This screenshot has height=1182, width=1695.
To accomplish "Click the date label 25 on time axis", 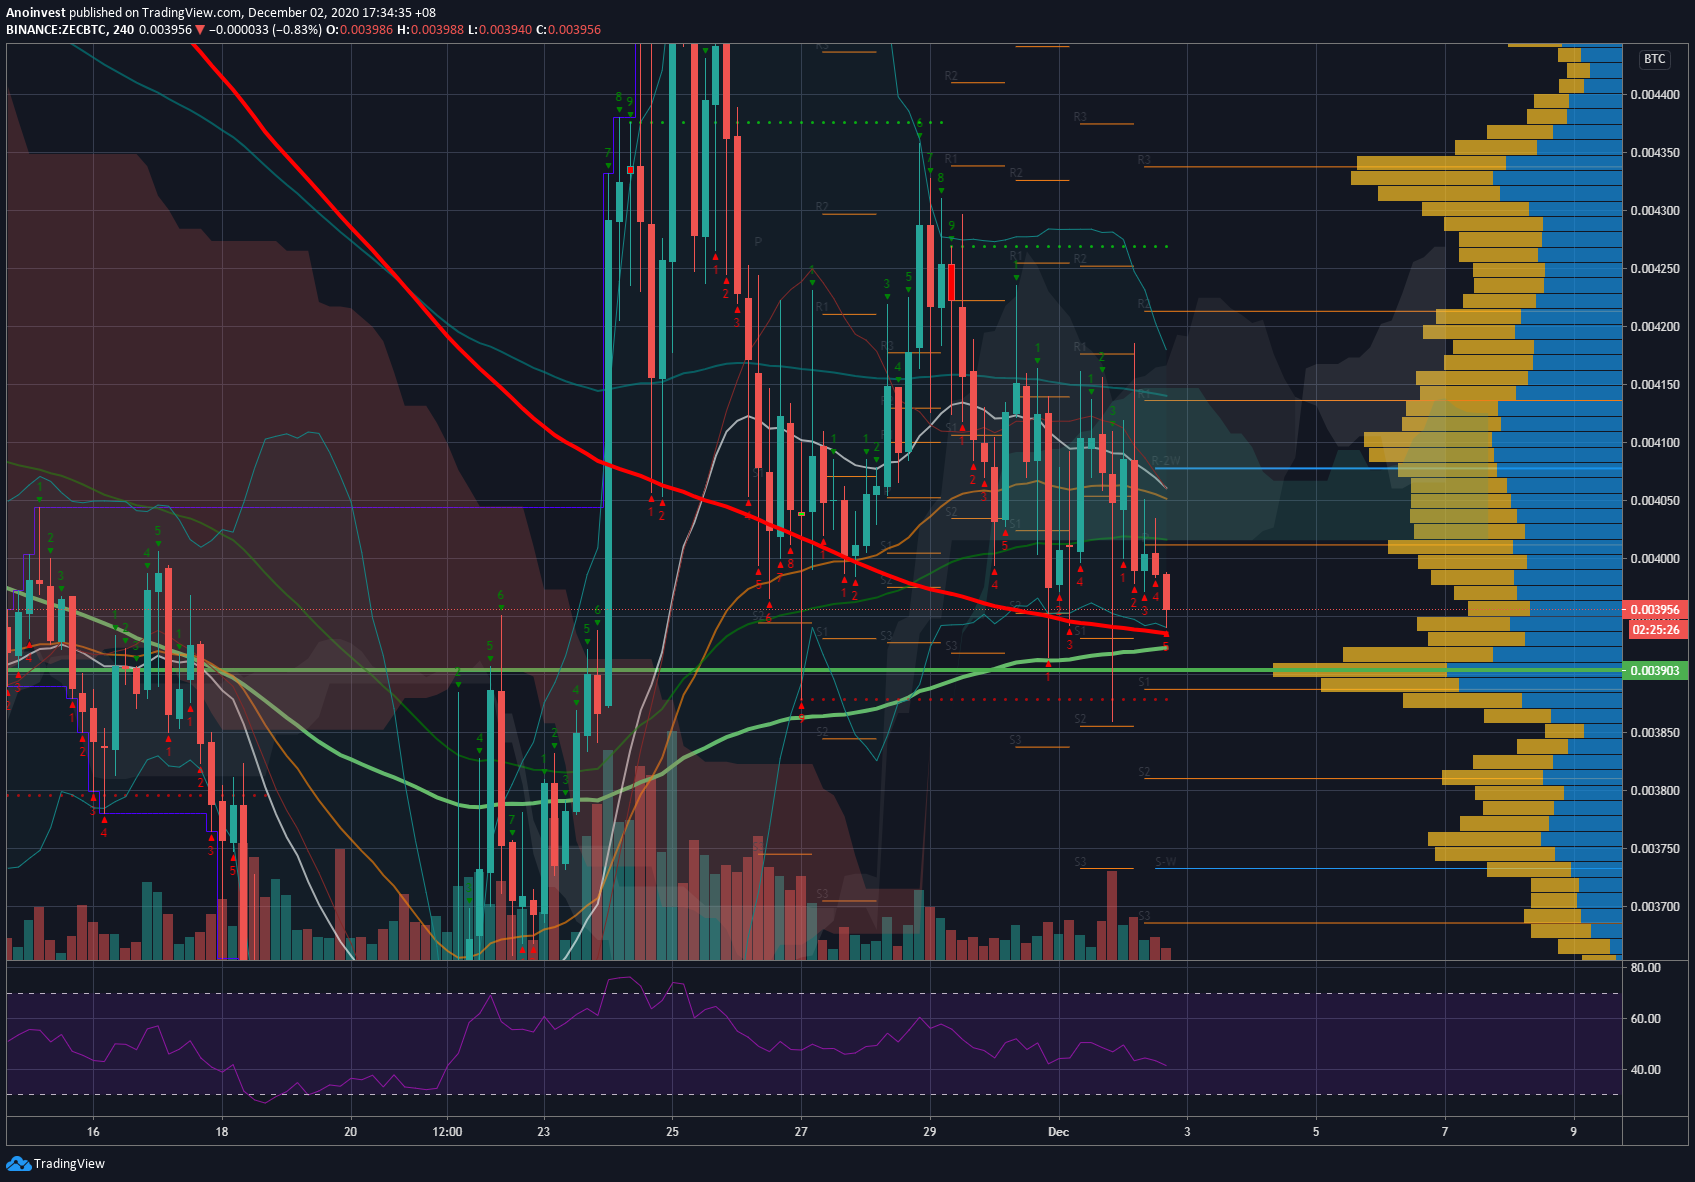I will [x=672, y=1132].
